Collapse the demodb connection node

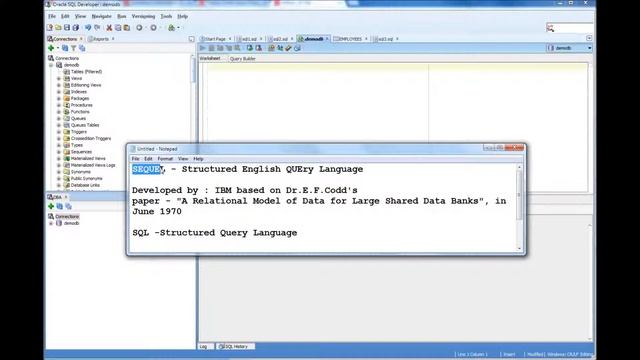[51, 65]
